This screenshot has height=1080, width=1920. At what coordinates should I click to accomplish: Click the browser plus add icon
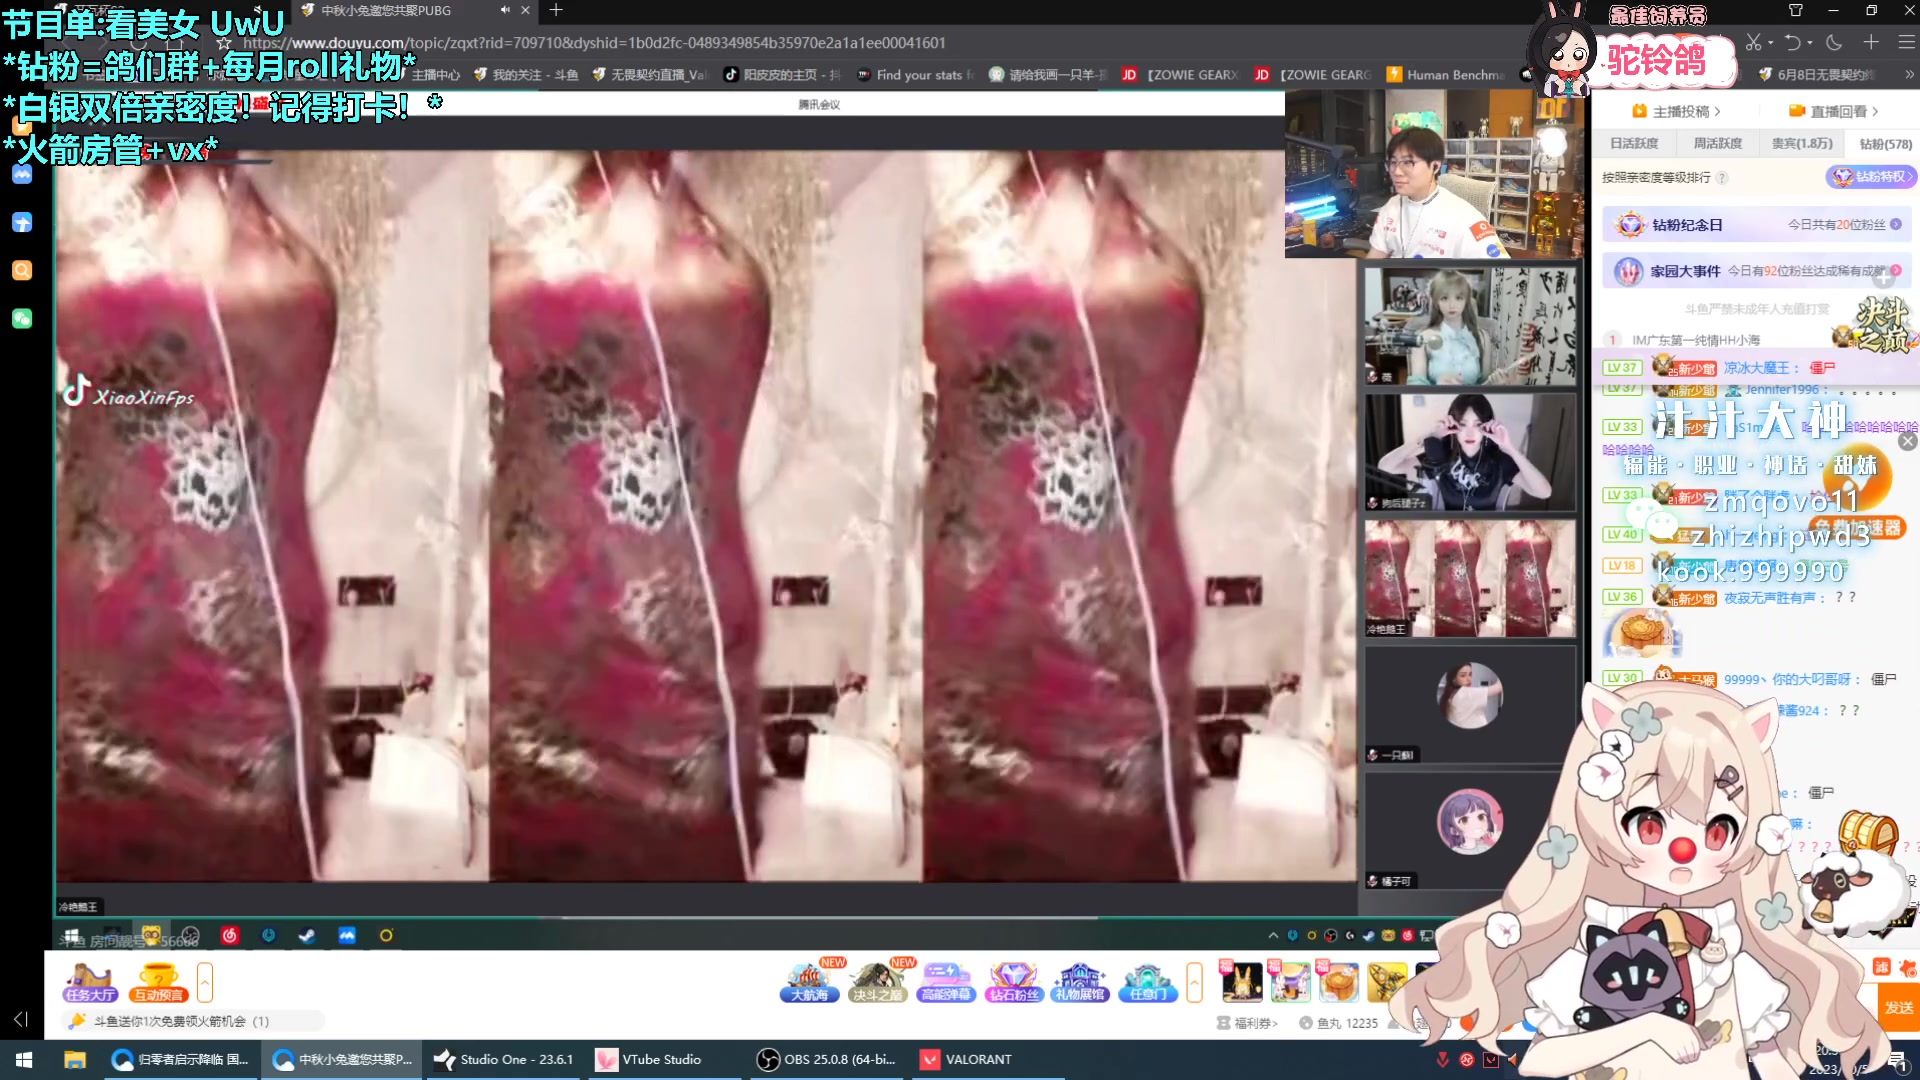click(x=1871, y=42)
